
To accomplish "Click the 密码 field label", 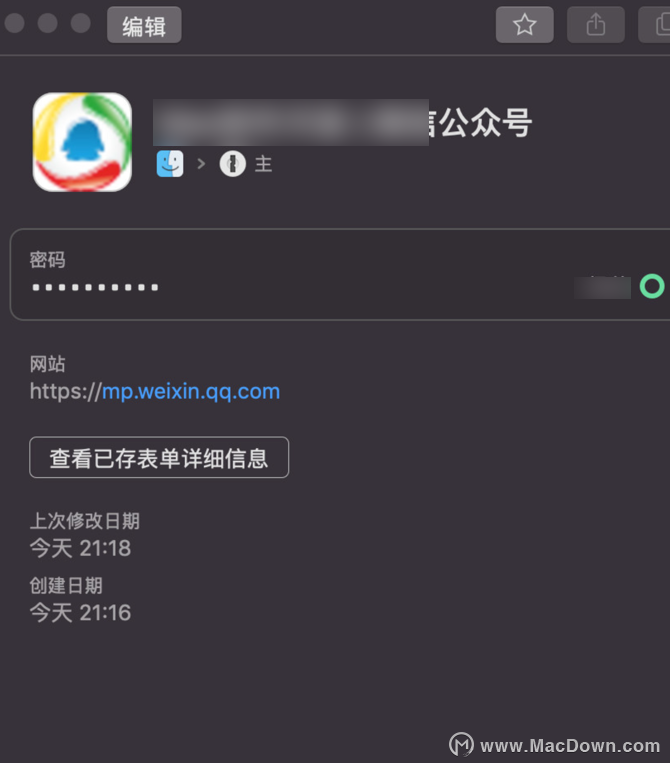I will pyautogui.click(x=47, y=260).
